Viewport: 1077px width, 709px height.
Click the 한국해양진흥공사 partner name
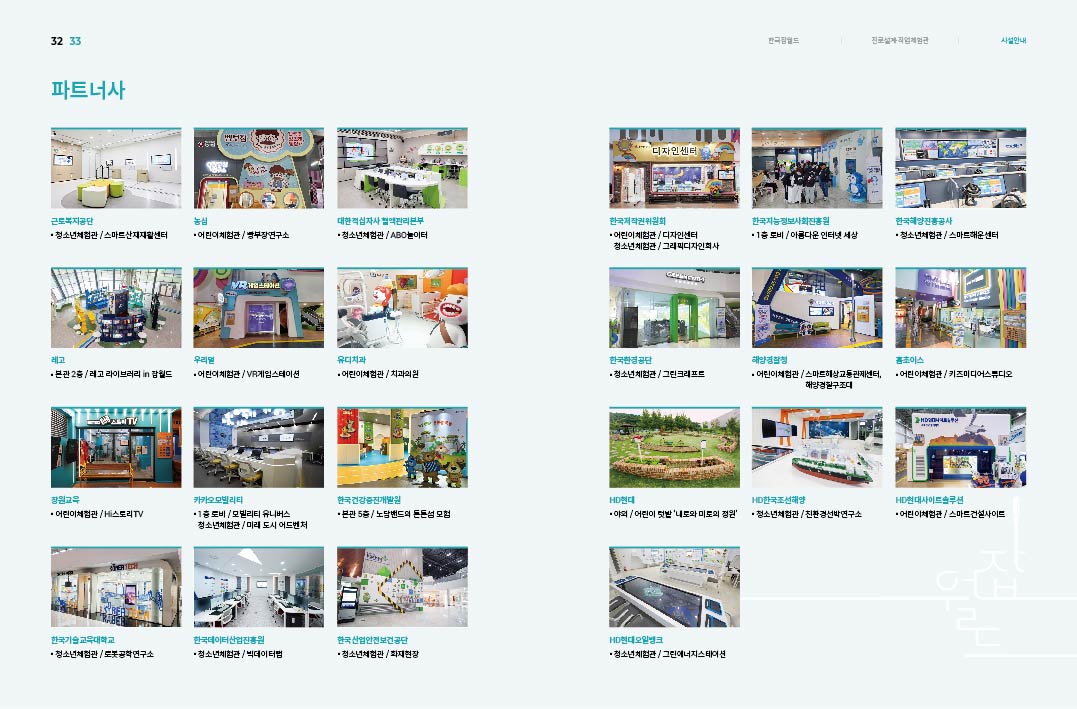coord(924,221)
